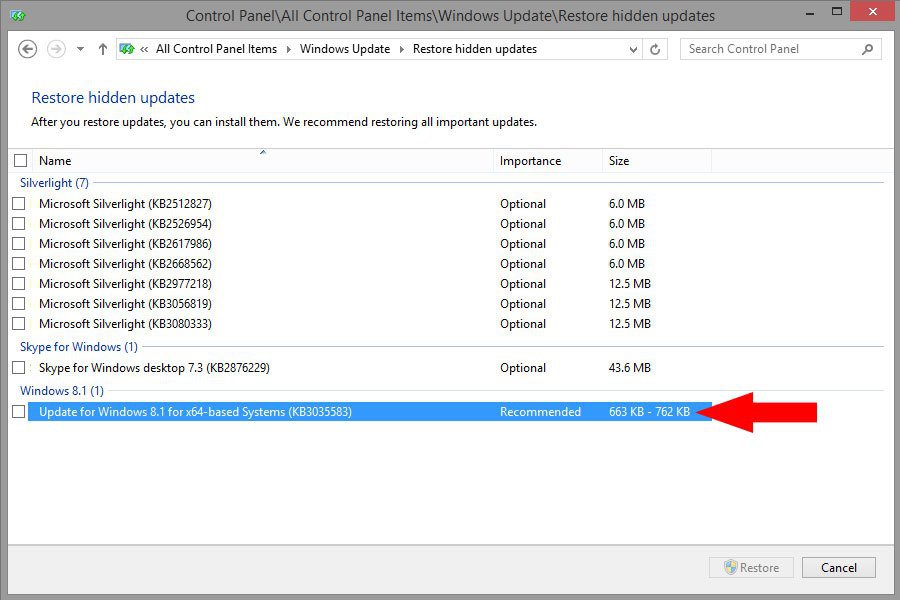Collapse the Silverlight (7) group
This screenshot has height=600, width=900.
55,183
